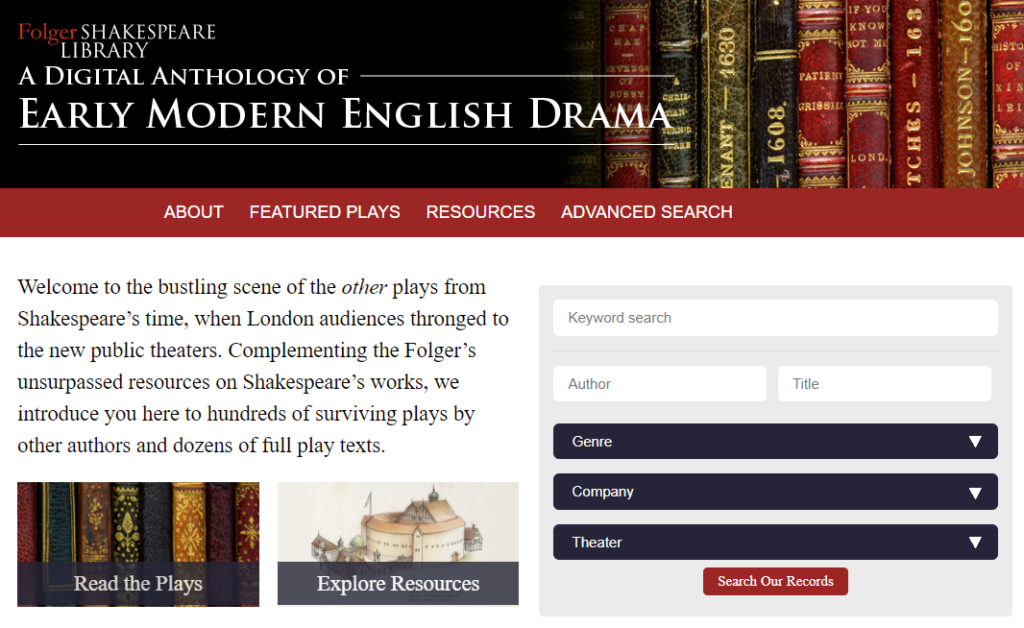
Task: Open Advanced Search from navigation bar
Action: point(646,212)
